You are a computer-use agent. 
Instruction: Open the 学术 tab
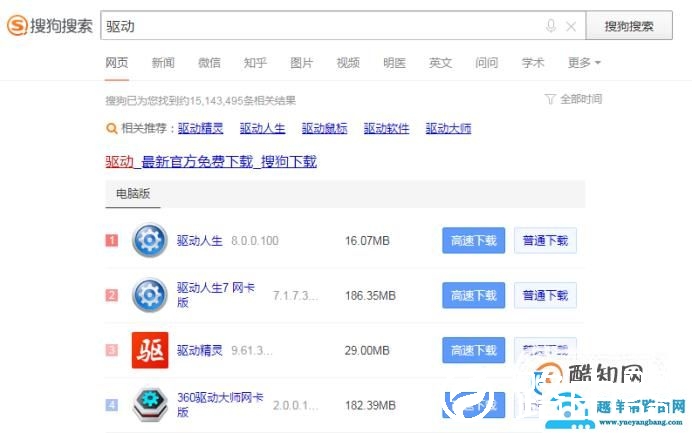[533, 63]
